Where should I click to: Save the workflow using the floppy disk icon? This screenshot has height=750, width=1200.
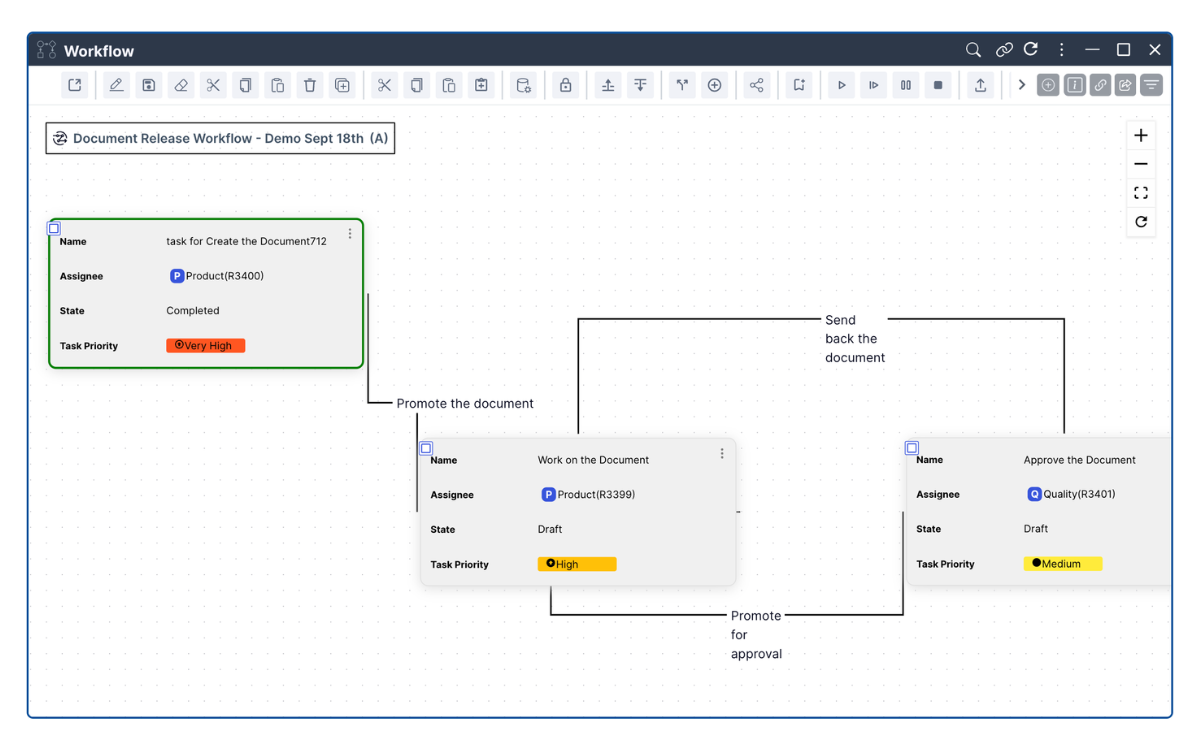point(148,86)
